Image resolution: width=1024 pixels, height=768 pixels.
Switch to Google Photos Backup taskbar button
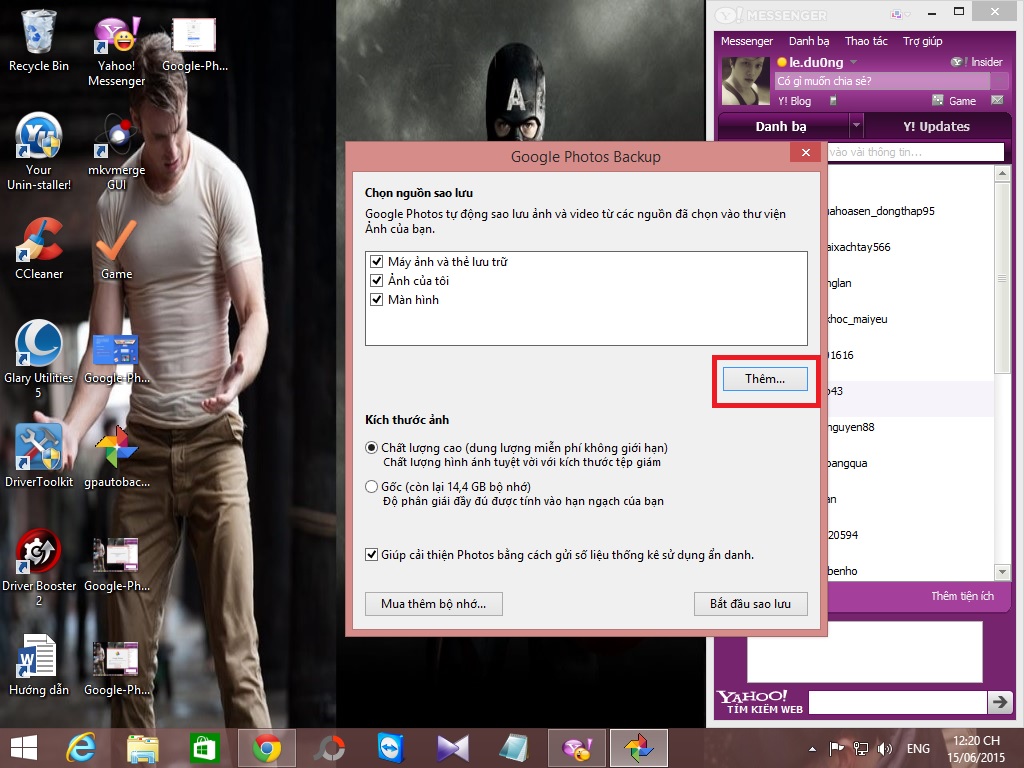coord(639,748)
